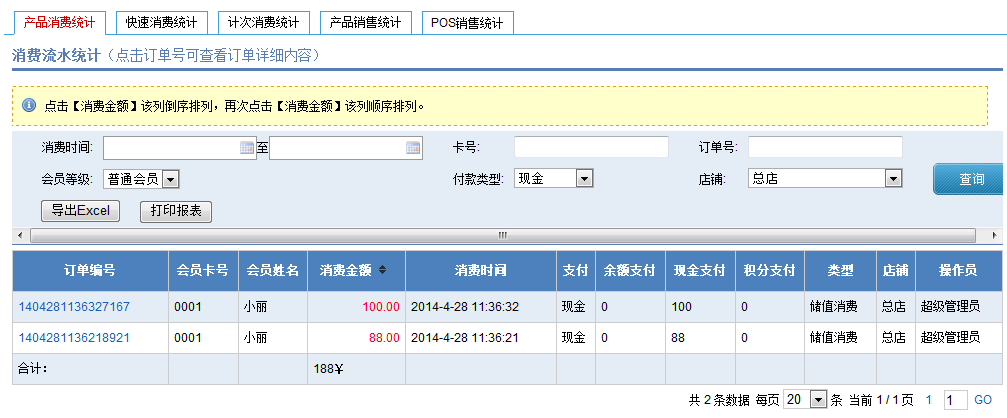
Task: Click the 查询 search button
Action: [970, 180]
